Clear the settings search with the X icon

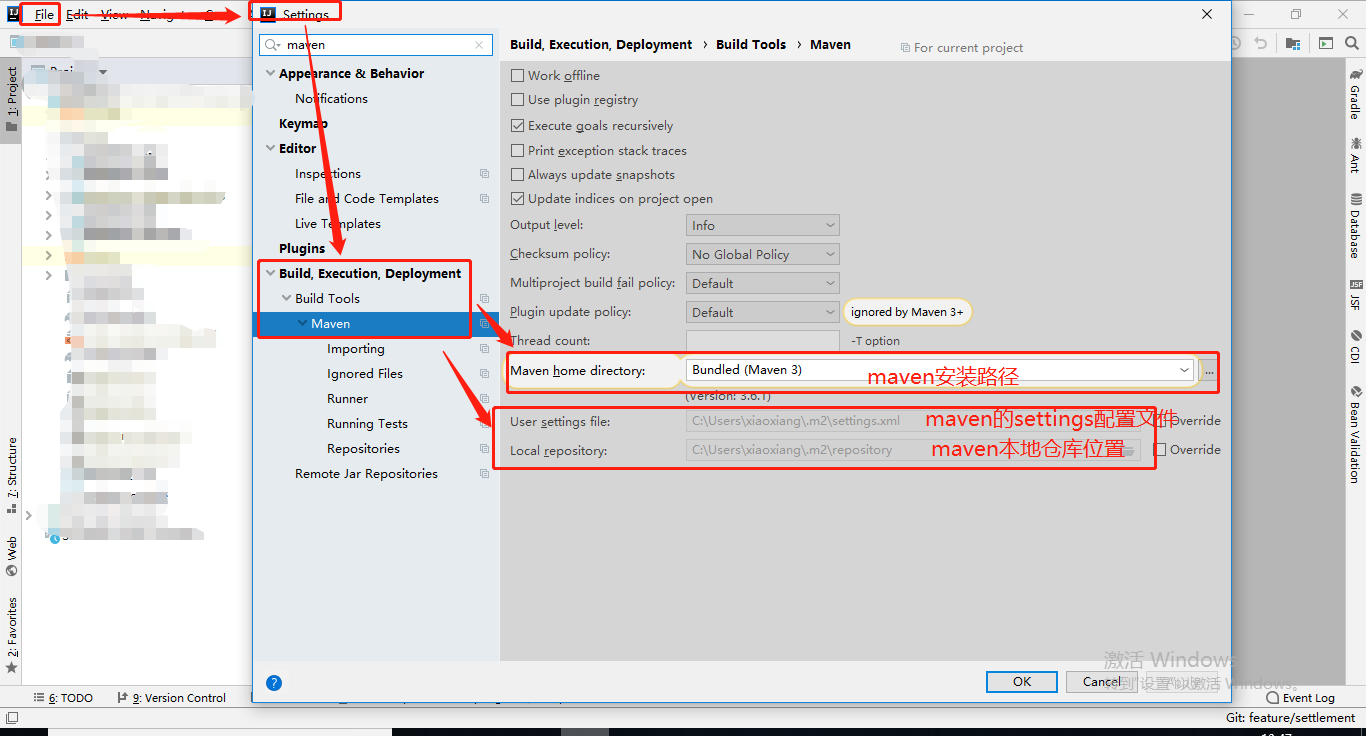tap(481, 45)
